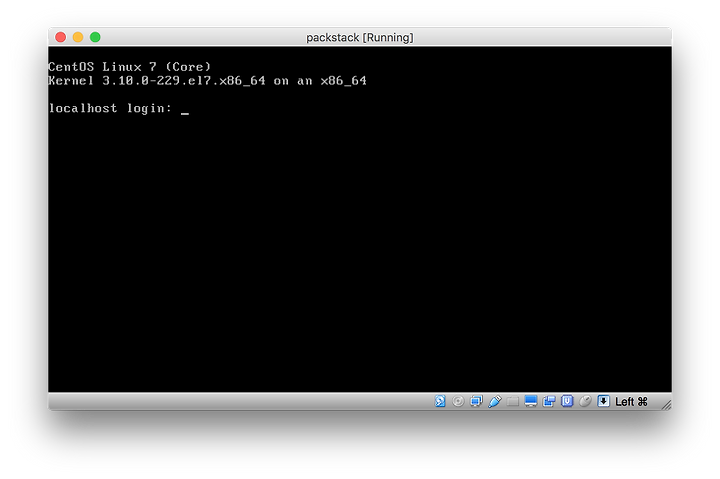Click the green full-screen window button
Screen dimensions: 720x479
(x=95, y=37)
